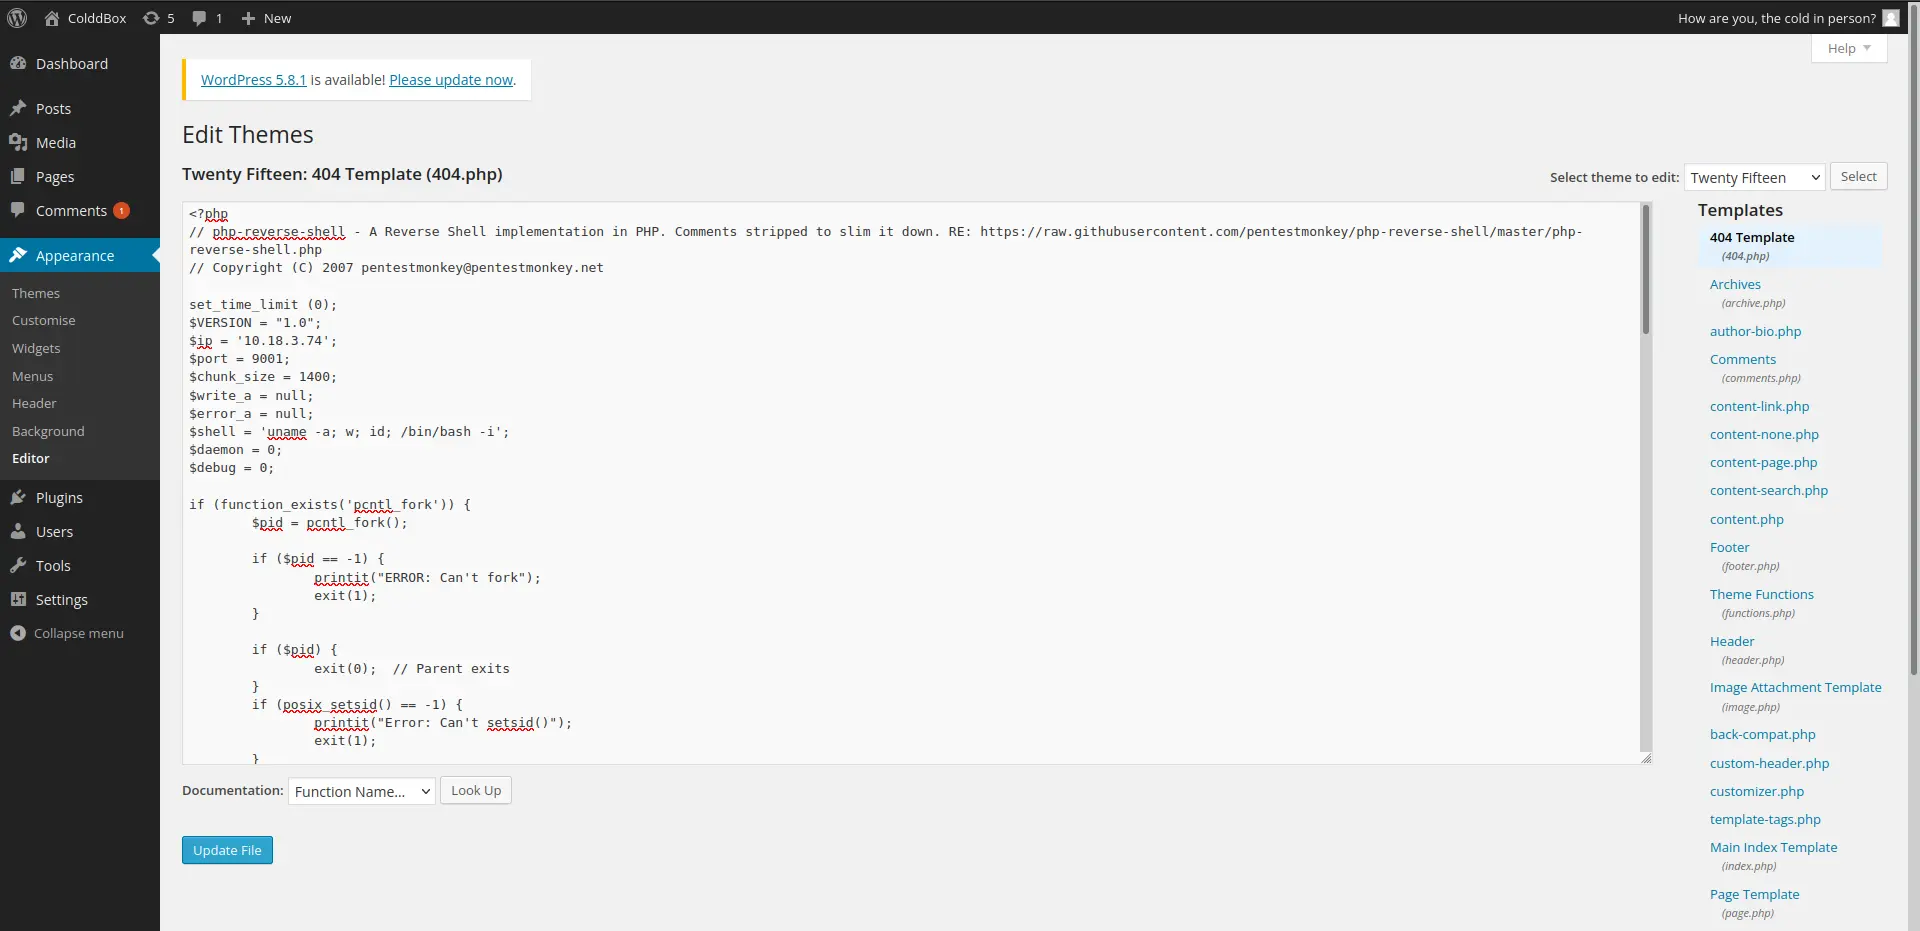
Task: Click the Posts pin icon
Action: (x=18, y=108)
